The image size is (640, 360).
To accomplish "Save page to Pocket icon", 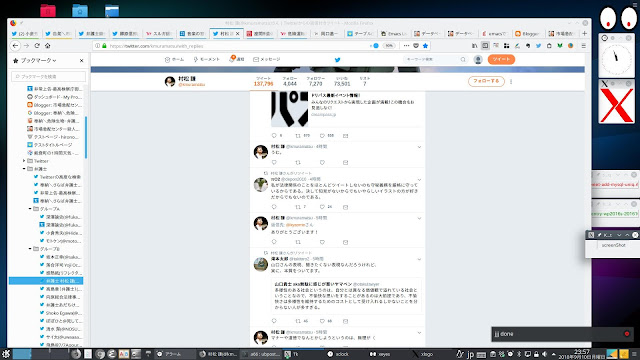I will (416, 46).
